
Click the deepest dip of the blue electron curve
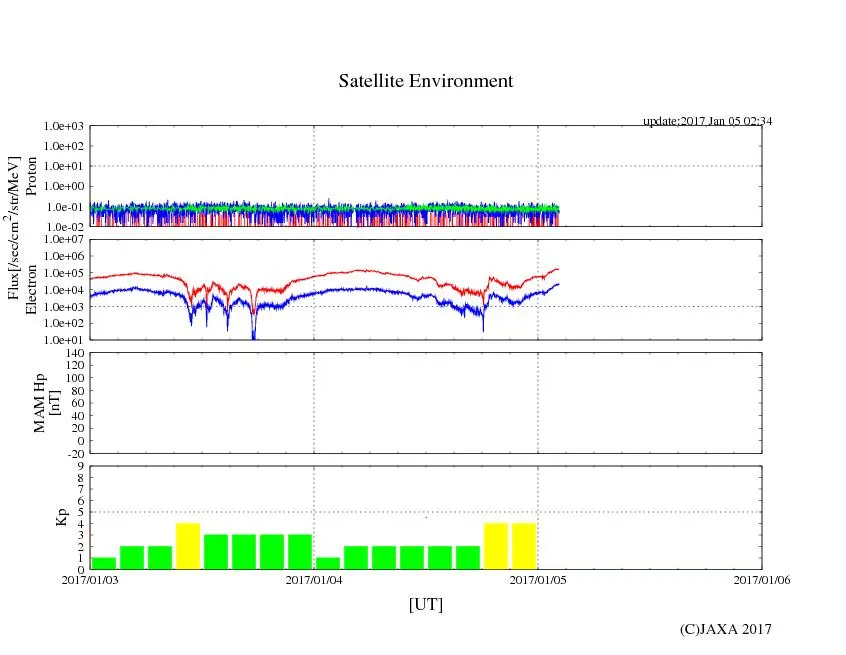[253, 336]
